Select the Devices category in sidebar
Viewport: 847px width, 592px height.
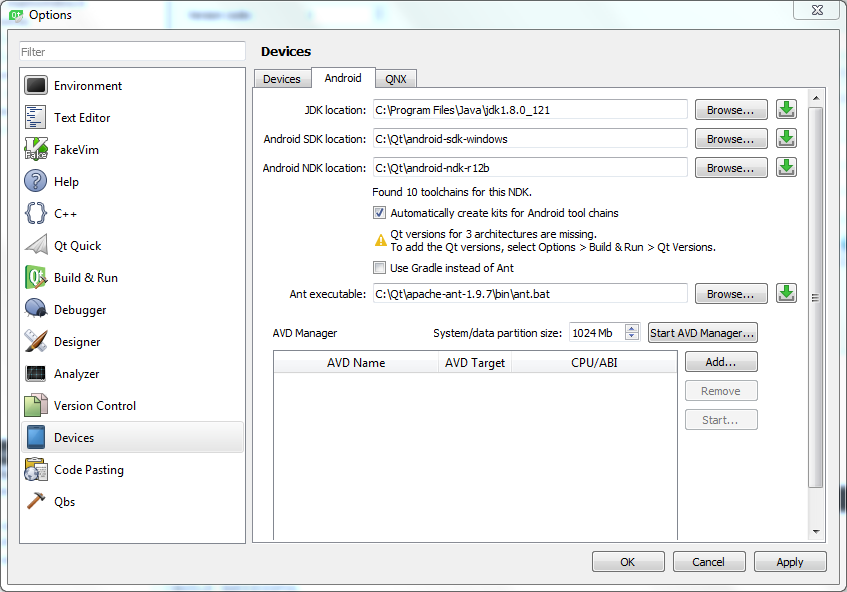pyautogui.click(x=132, y=438)
